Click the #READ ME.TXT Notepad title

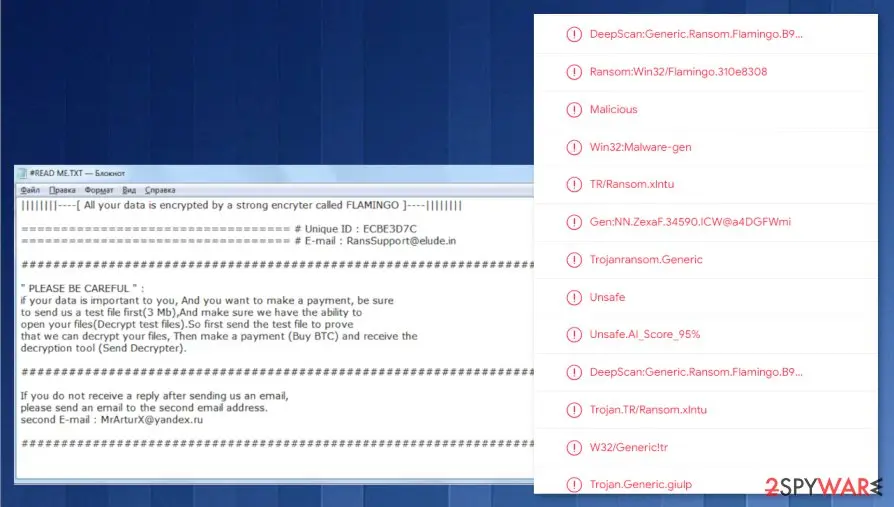coord(77,173)
